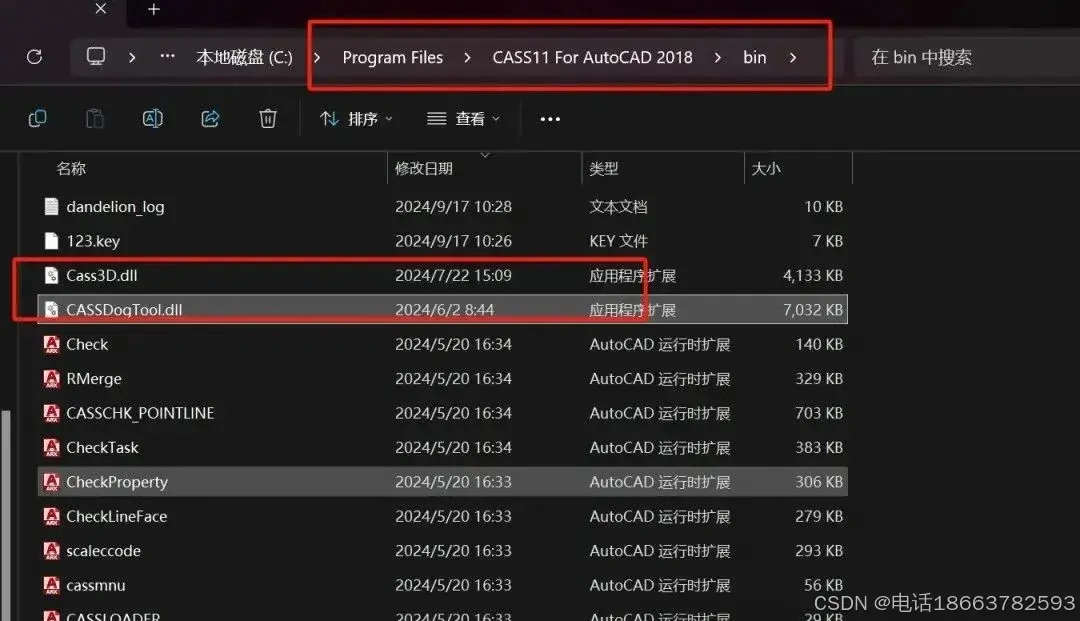Click the CheckProperty ARX file icon

tap(52, 481)
